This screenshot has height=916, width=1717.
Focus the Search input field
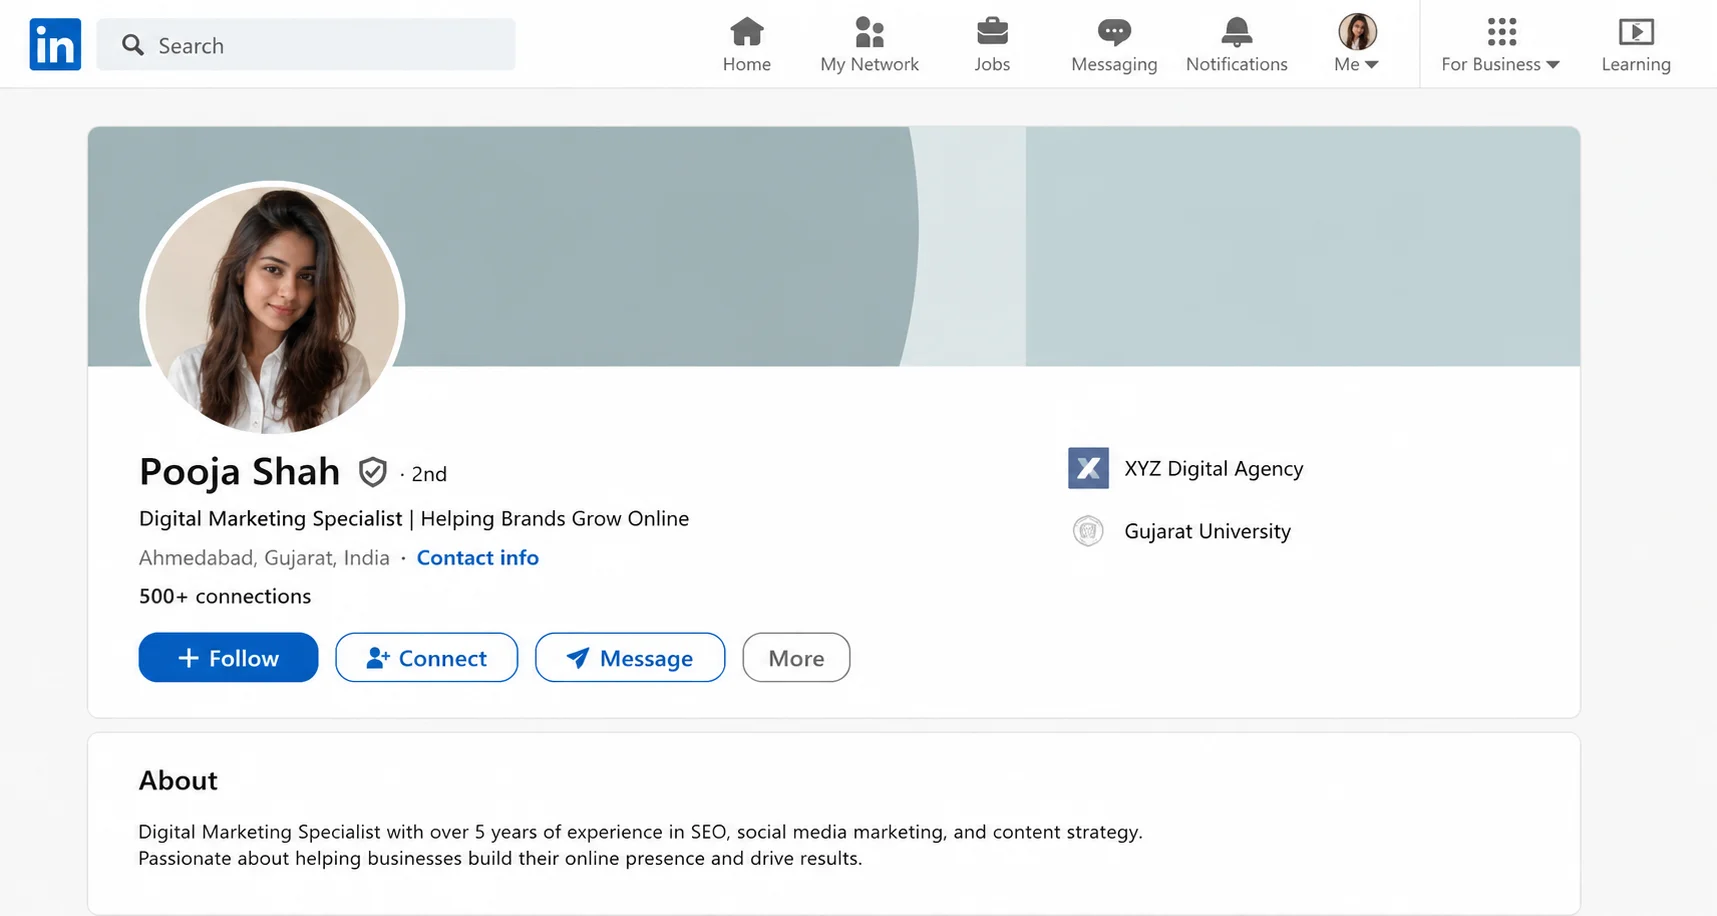coord(306,45)
